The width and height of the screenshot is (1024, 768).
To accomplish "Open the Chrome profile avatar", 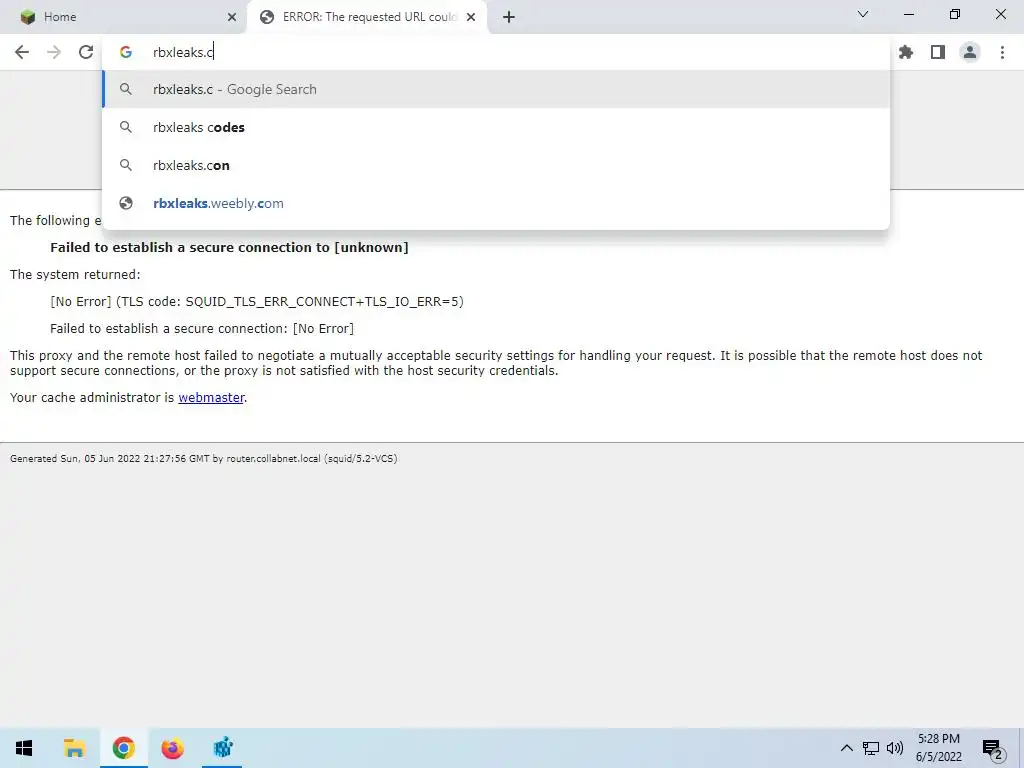I will pos(970,52).
